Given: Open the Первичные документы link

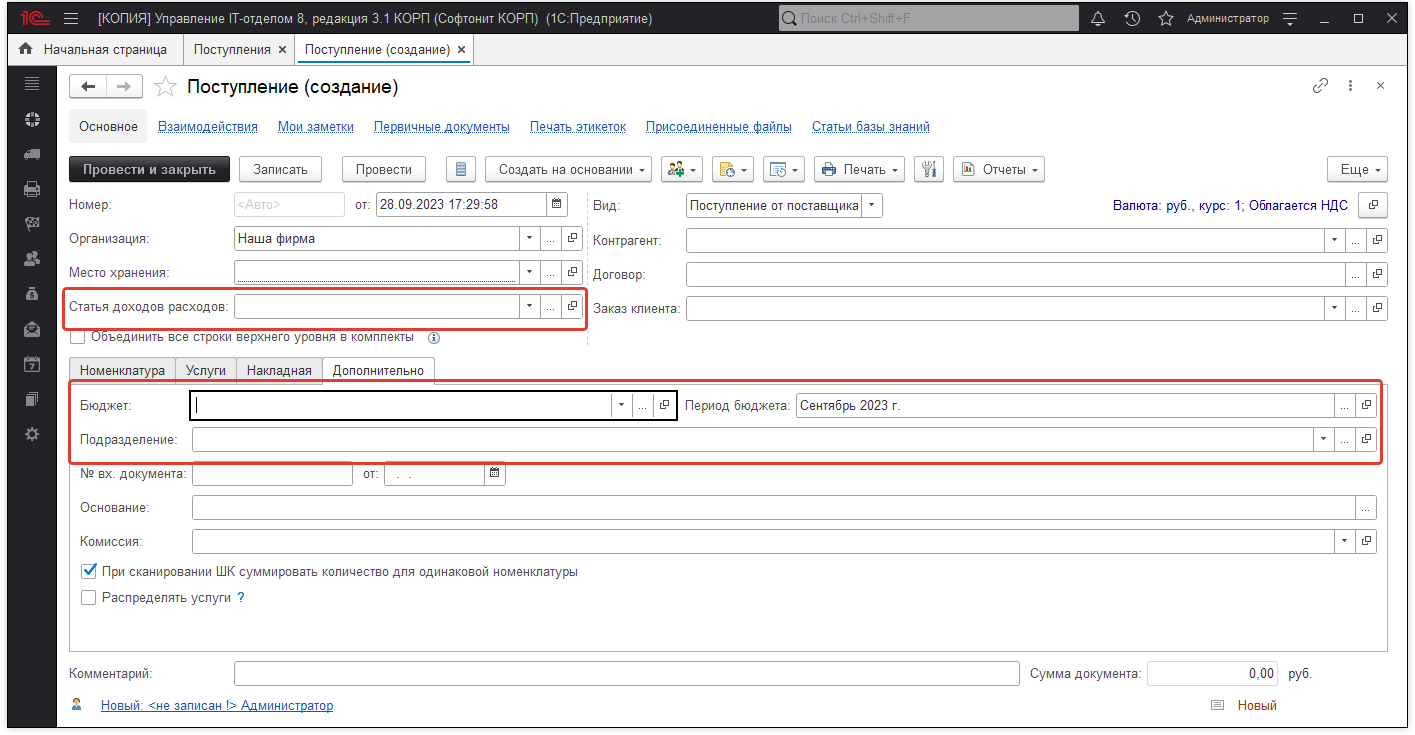Looking at the screenshot, I should pyautogui.click(x=442, y=127).
